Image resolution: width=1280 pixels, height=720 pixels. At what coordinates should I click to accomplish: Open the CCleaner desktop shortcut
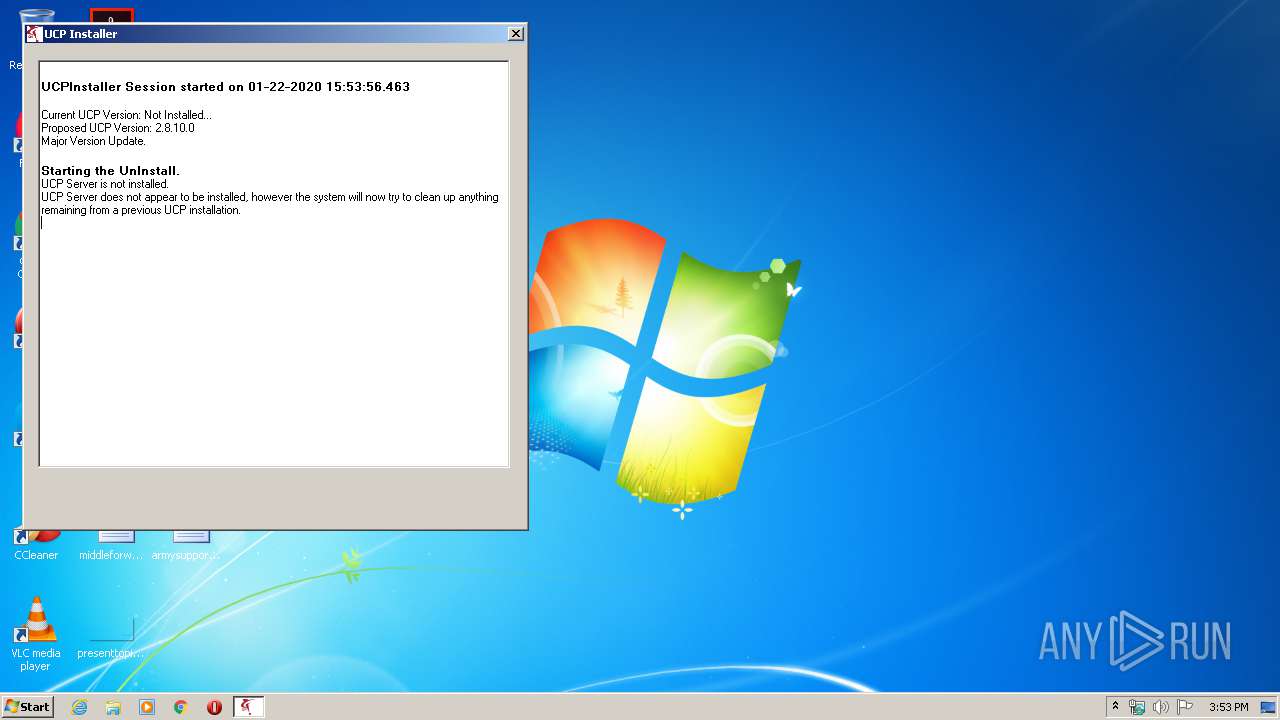click(36, 546)
